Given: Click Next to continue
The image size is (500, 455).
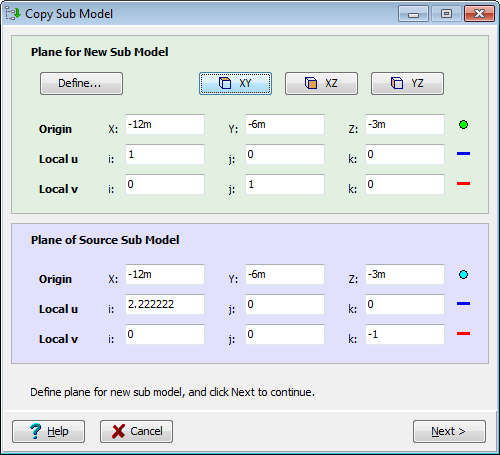Looking at the screenshot, I should tap(449, 431).
